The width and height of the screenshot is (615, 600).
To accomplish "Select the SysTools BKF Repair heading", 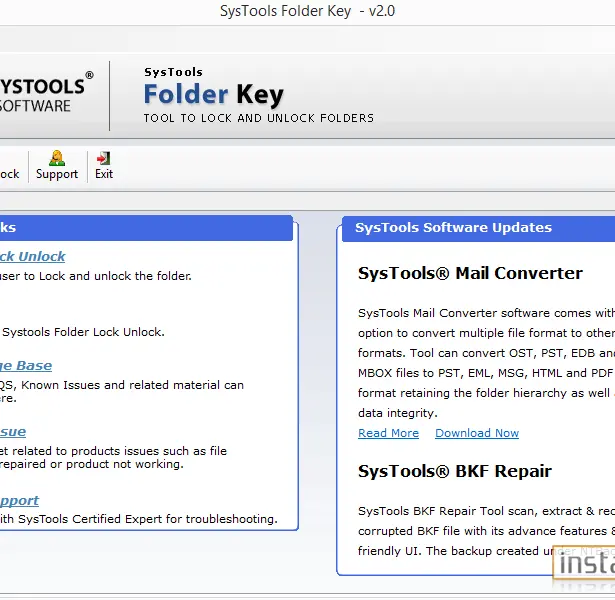I will pyautogui.click(x=455, y=471).
